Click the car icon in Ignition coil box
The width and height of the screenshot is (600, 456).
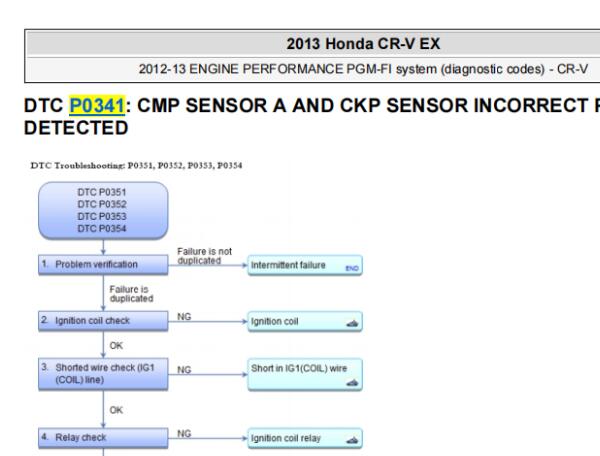pyautogui.click(x=352, y=324)
